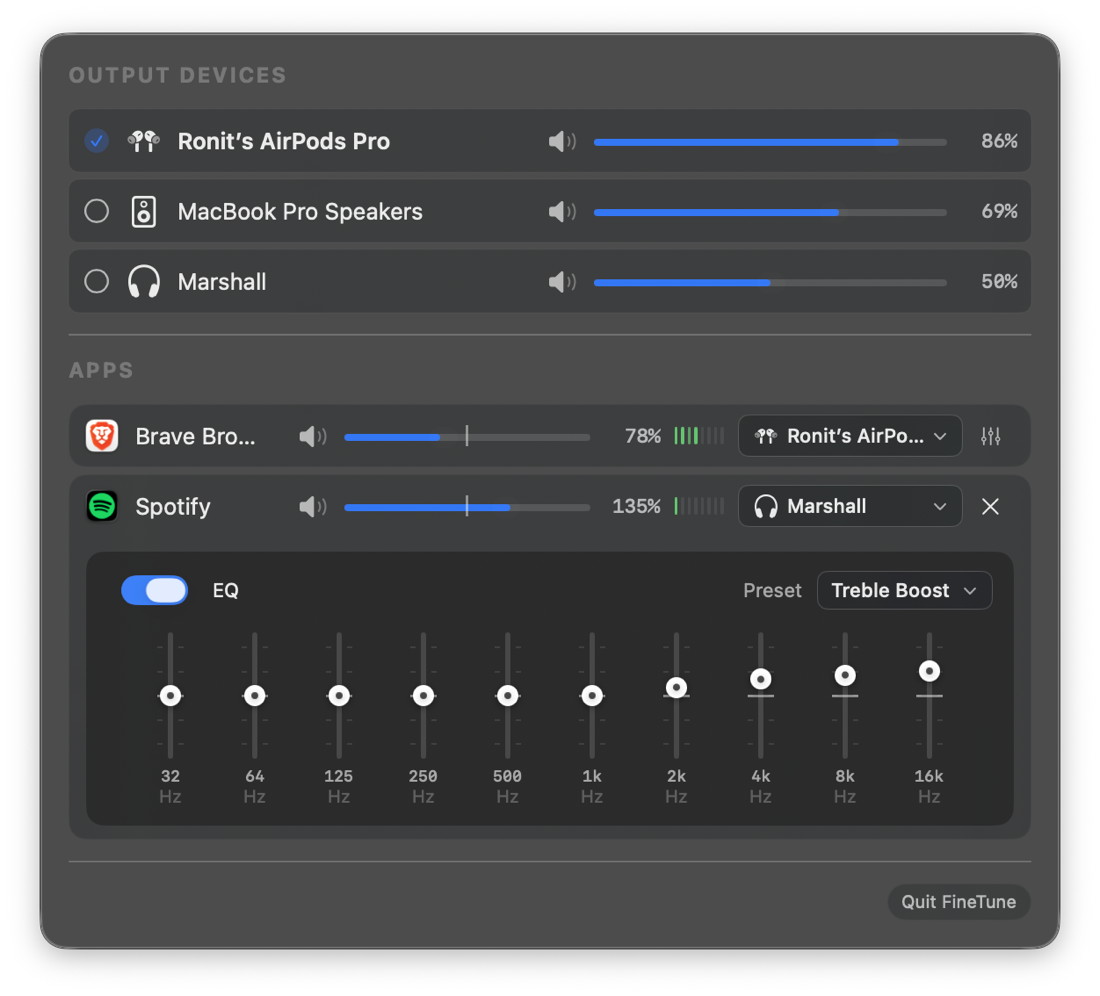Screen dimensions: 1100x996
Task: Click the Brave Browser app icon
Action: [x=102, y=436]
